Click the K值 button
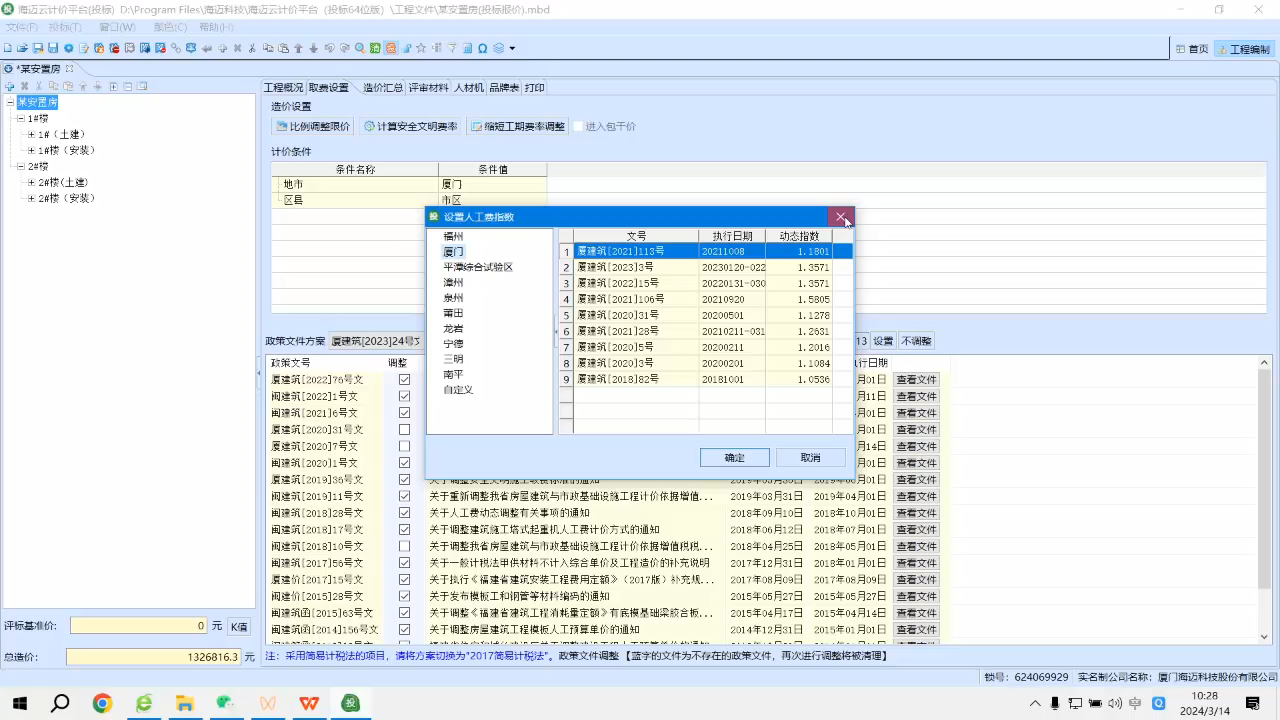The width and height of the screenshot is (1280, 720). [x=239, y=626]
